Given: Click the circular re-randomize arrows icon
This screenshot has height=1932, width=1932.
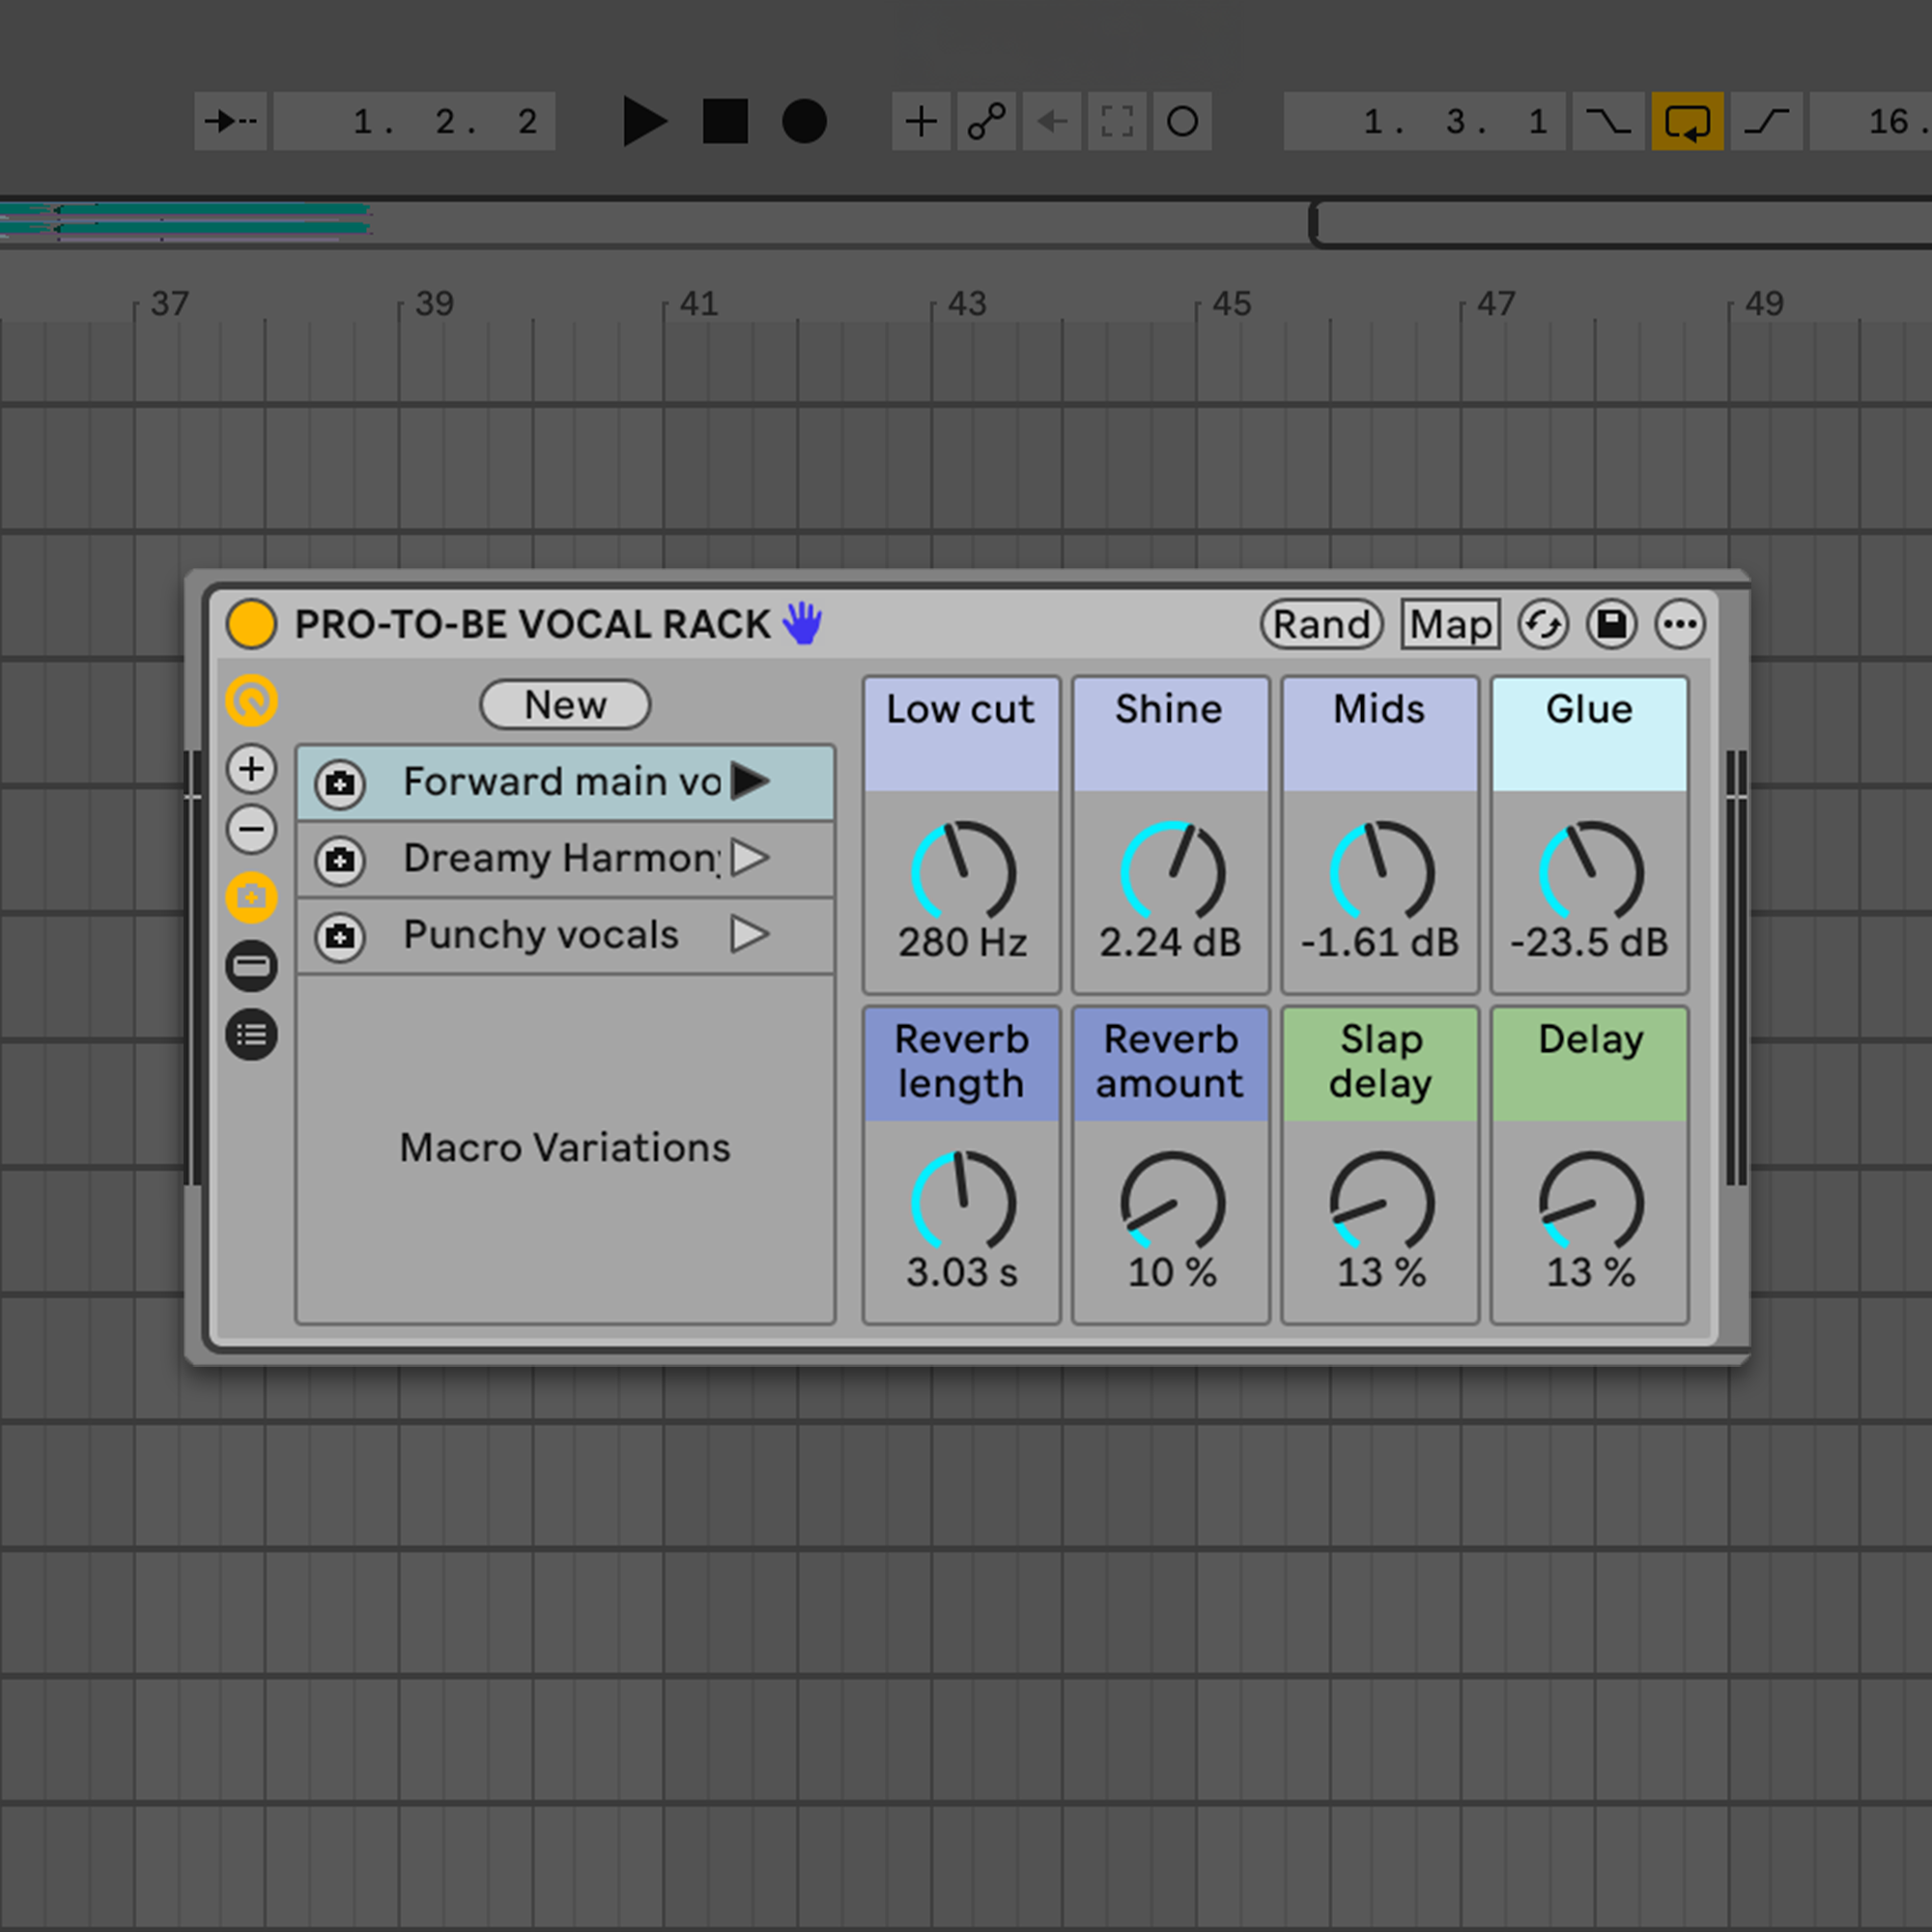Looking at the screenshot, I should [x=1543, y=624].
